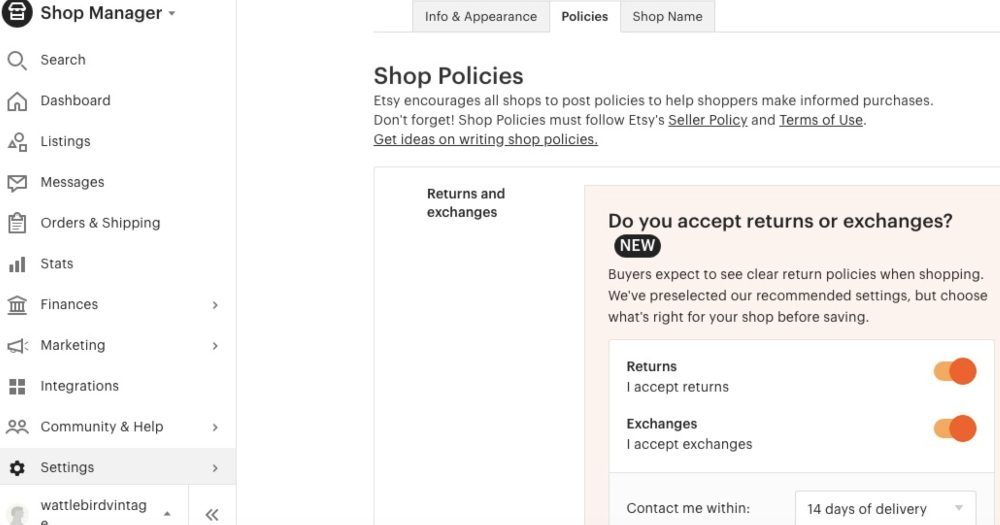This screenshot has height=525, width=1000.
Task: Open the 'Contact me within' dropdown
Action: pyautogui.click(x=885, y=508)
